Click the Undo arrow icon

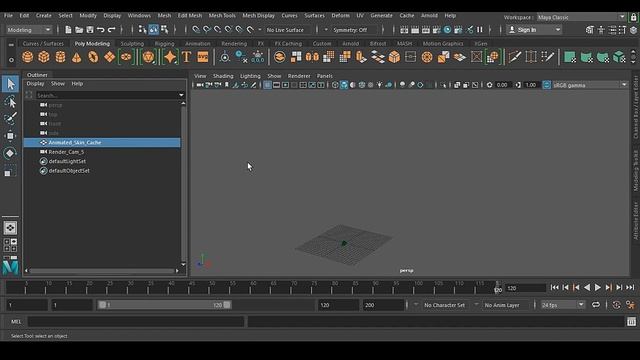point(100,30)
